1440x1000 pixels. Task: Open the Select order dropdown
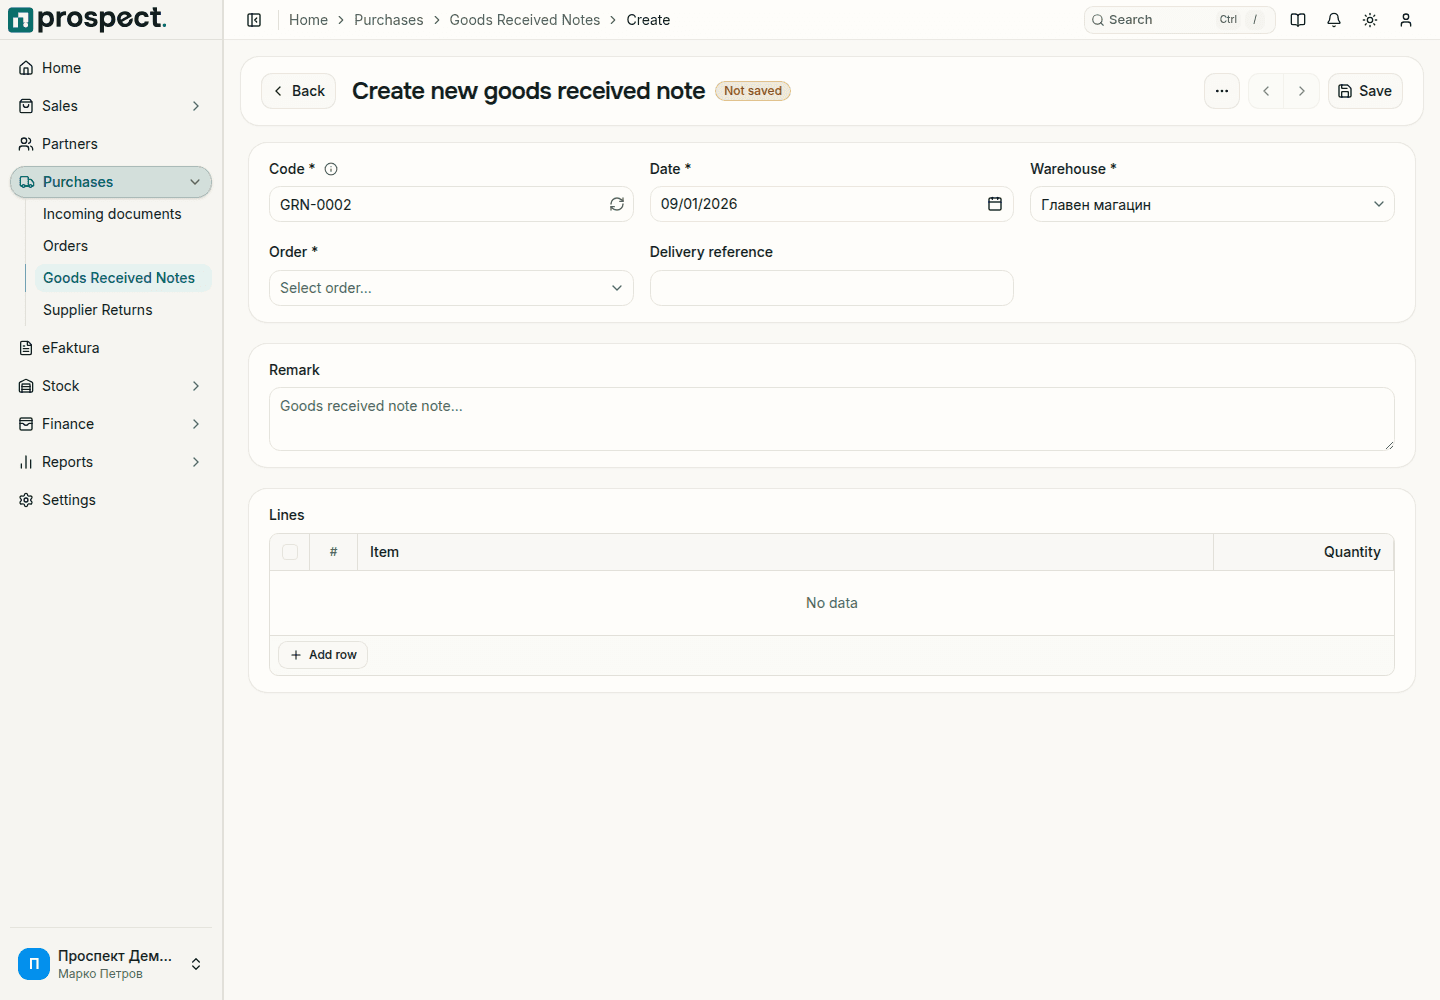click(x=451, y=288)
